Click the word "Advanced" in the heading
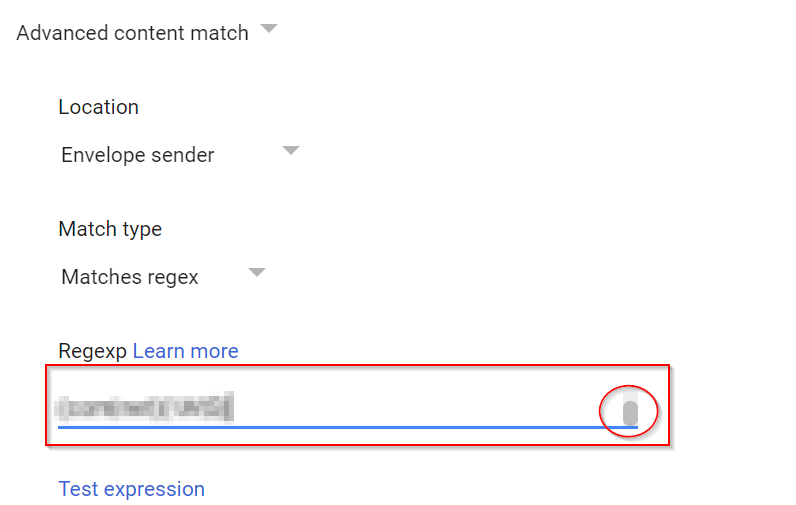Image resolution: width=796 pixels, height=505 pixels. [x=62, y=33]
